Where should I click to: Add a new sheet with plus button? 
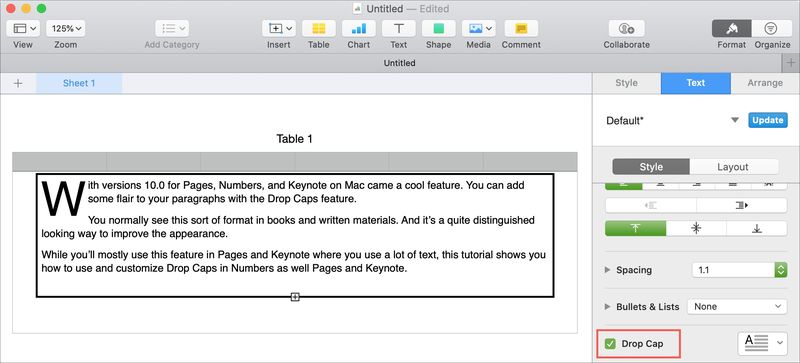18,83
